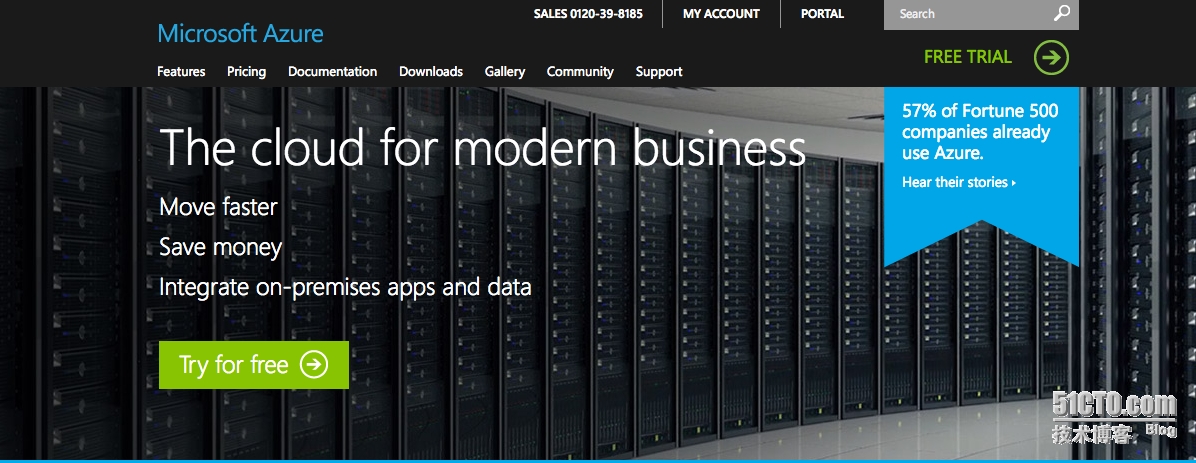The height and width of the screenshot is (463, 1196).
Task: Open the Pricing menu
Action: click(246, 72)
